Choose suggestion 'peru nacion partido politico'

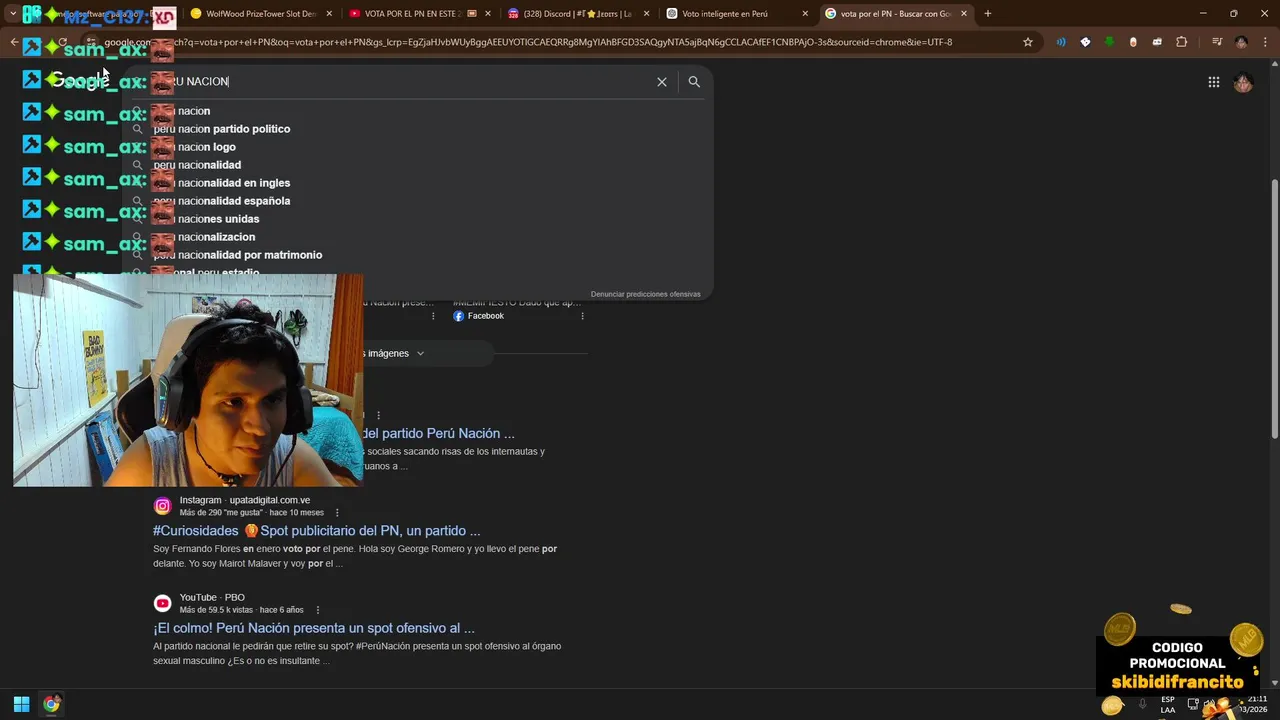[222, 129]
